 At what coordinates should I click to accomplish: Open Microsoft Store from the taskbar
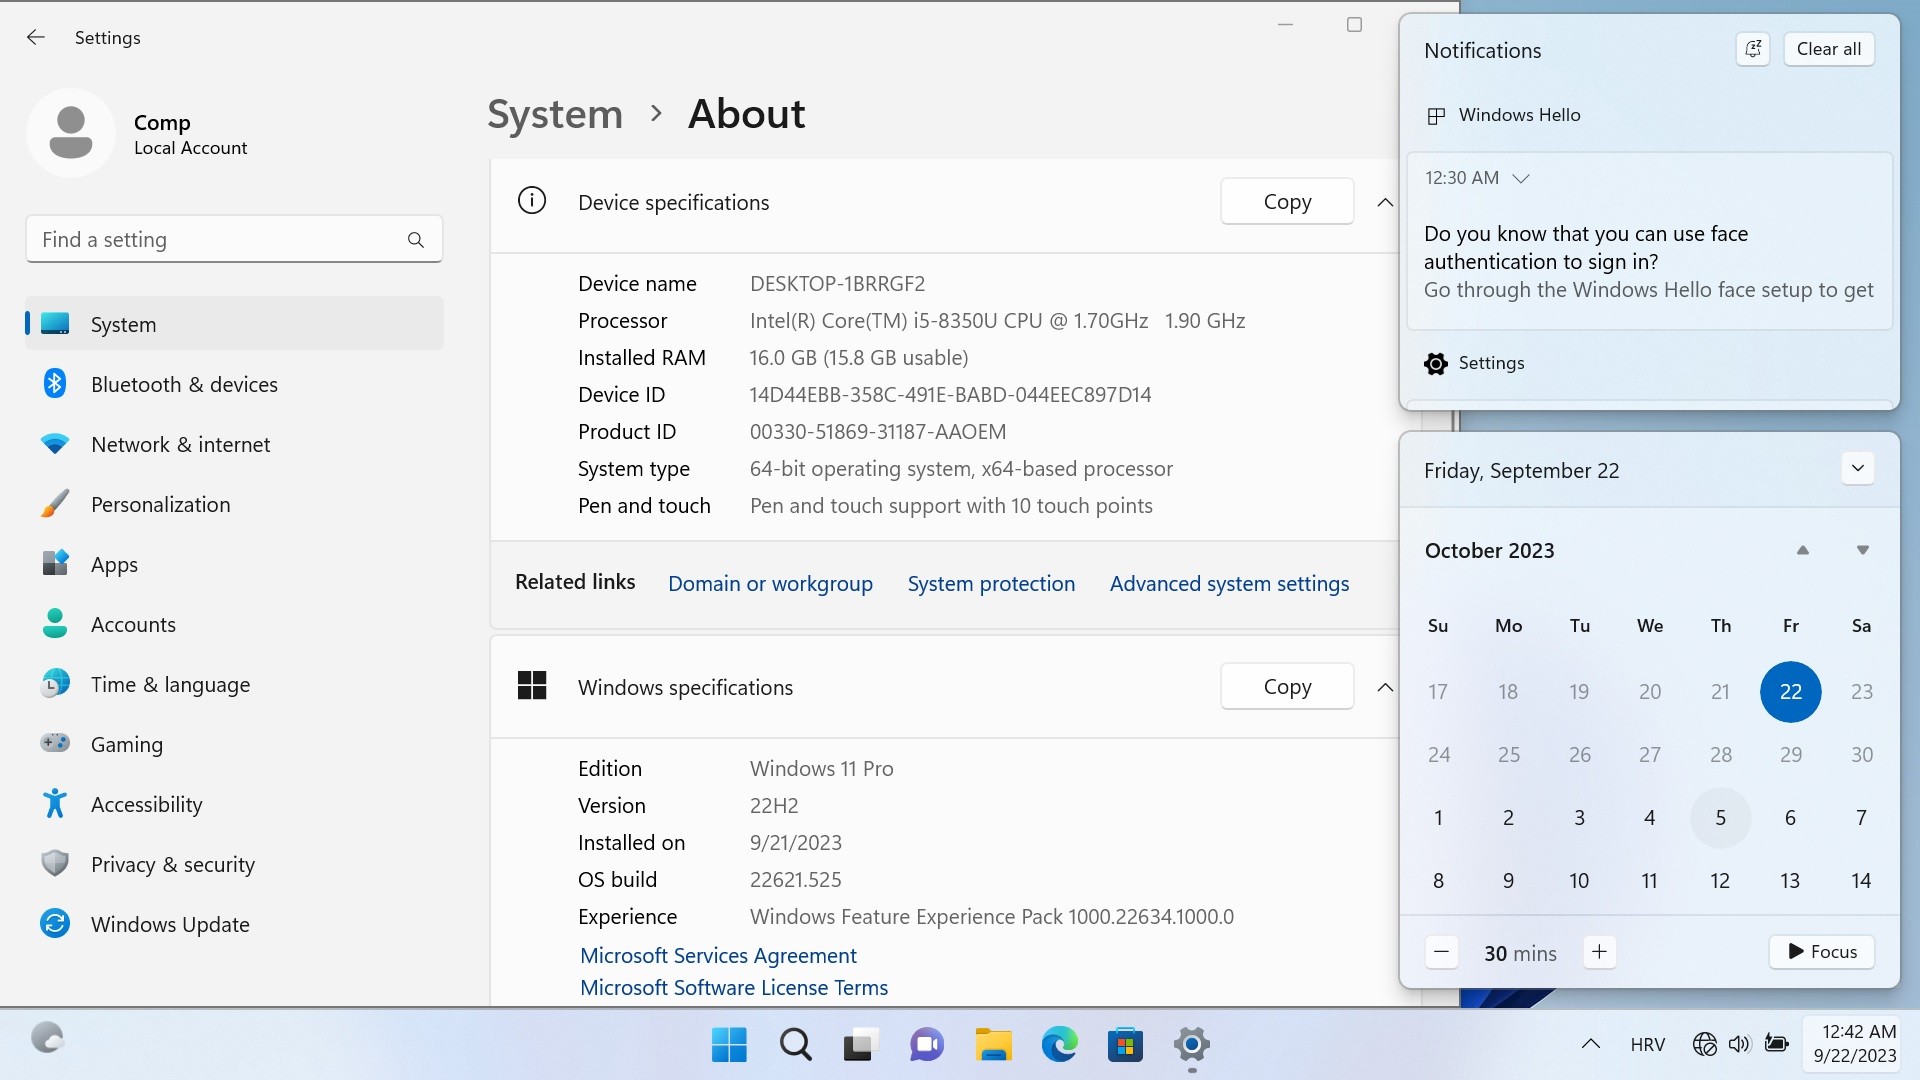click(1125, 1045)
